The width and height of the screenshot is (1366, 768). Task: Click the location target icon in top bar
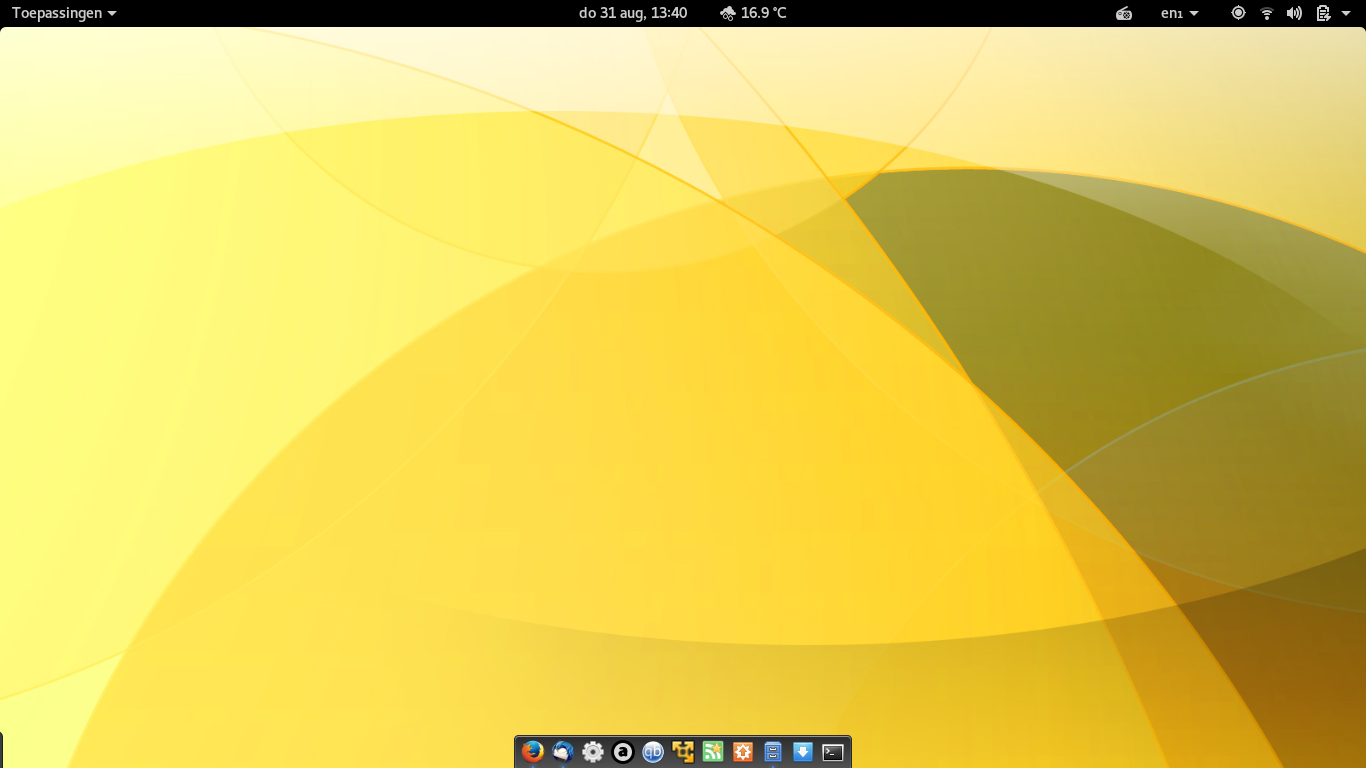pos(1238,13)
